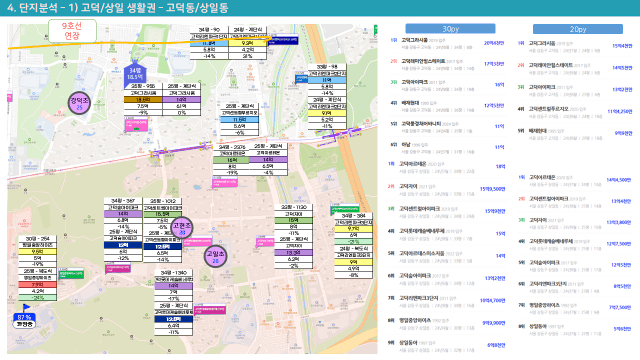Click the brown 18.5억 cell in 고덕그라시움 table
The width and height of the screenshot is (640, 360).
(143, 99)
